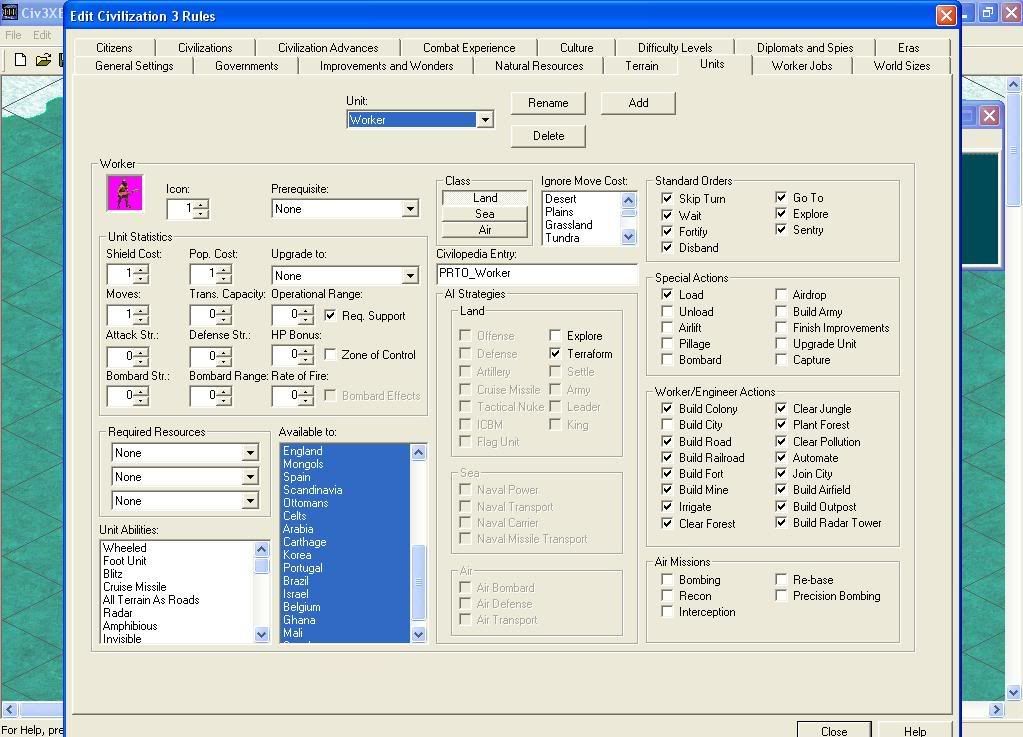This screenshot has width=1023, height=737.
Task: Click the Open folder icon in background toolbar
Action: [43, 60]
